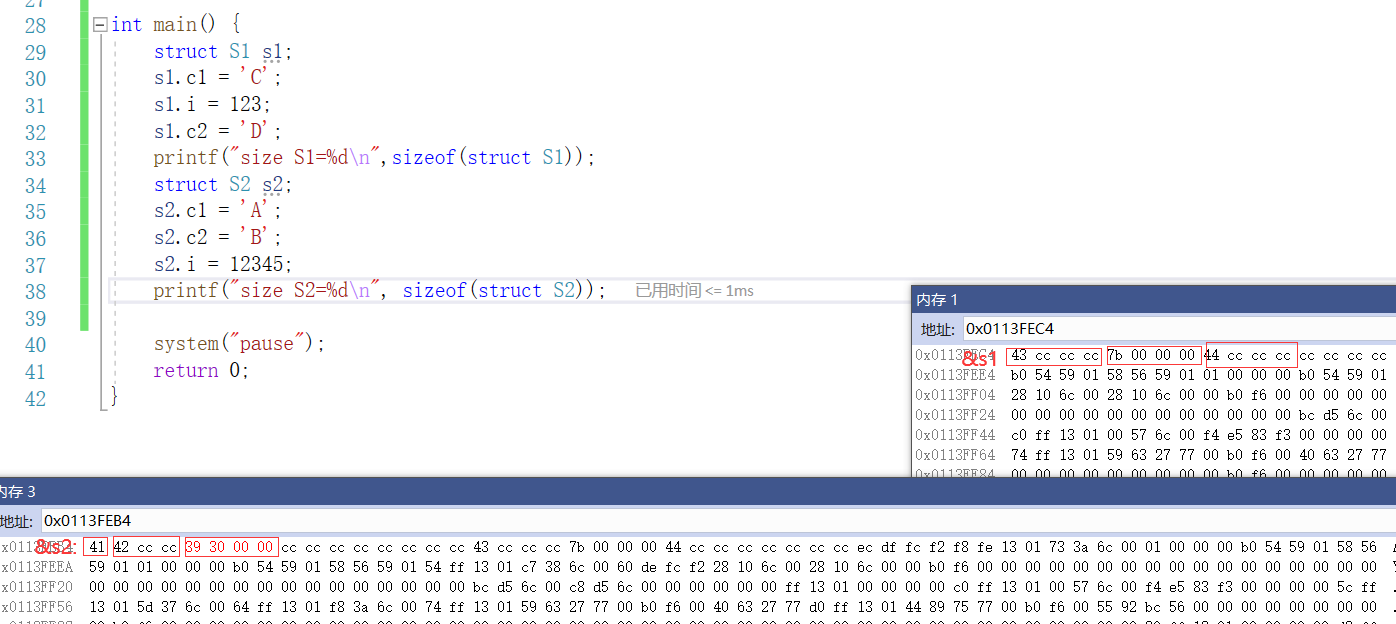Image resolution: width=1396 pixels, height=624 pixels.
Task: Click the s1.c1 = 'C' statement
Action: 218,78
